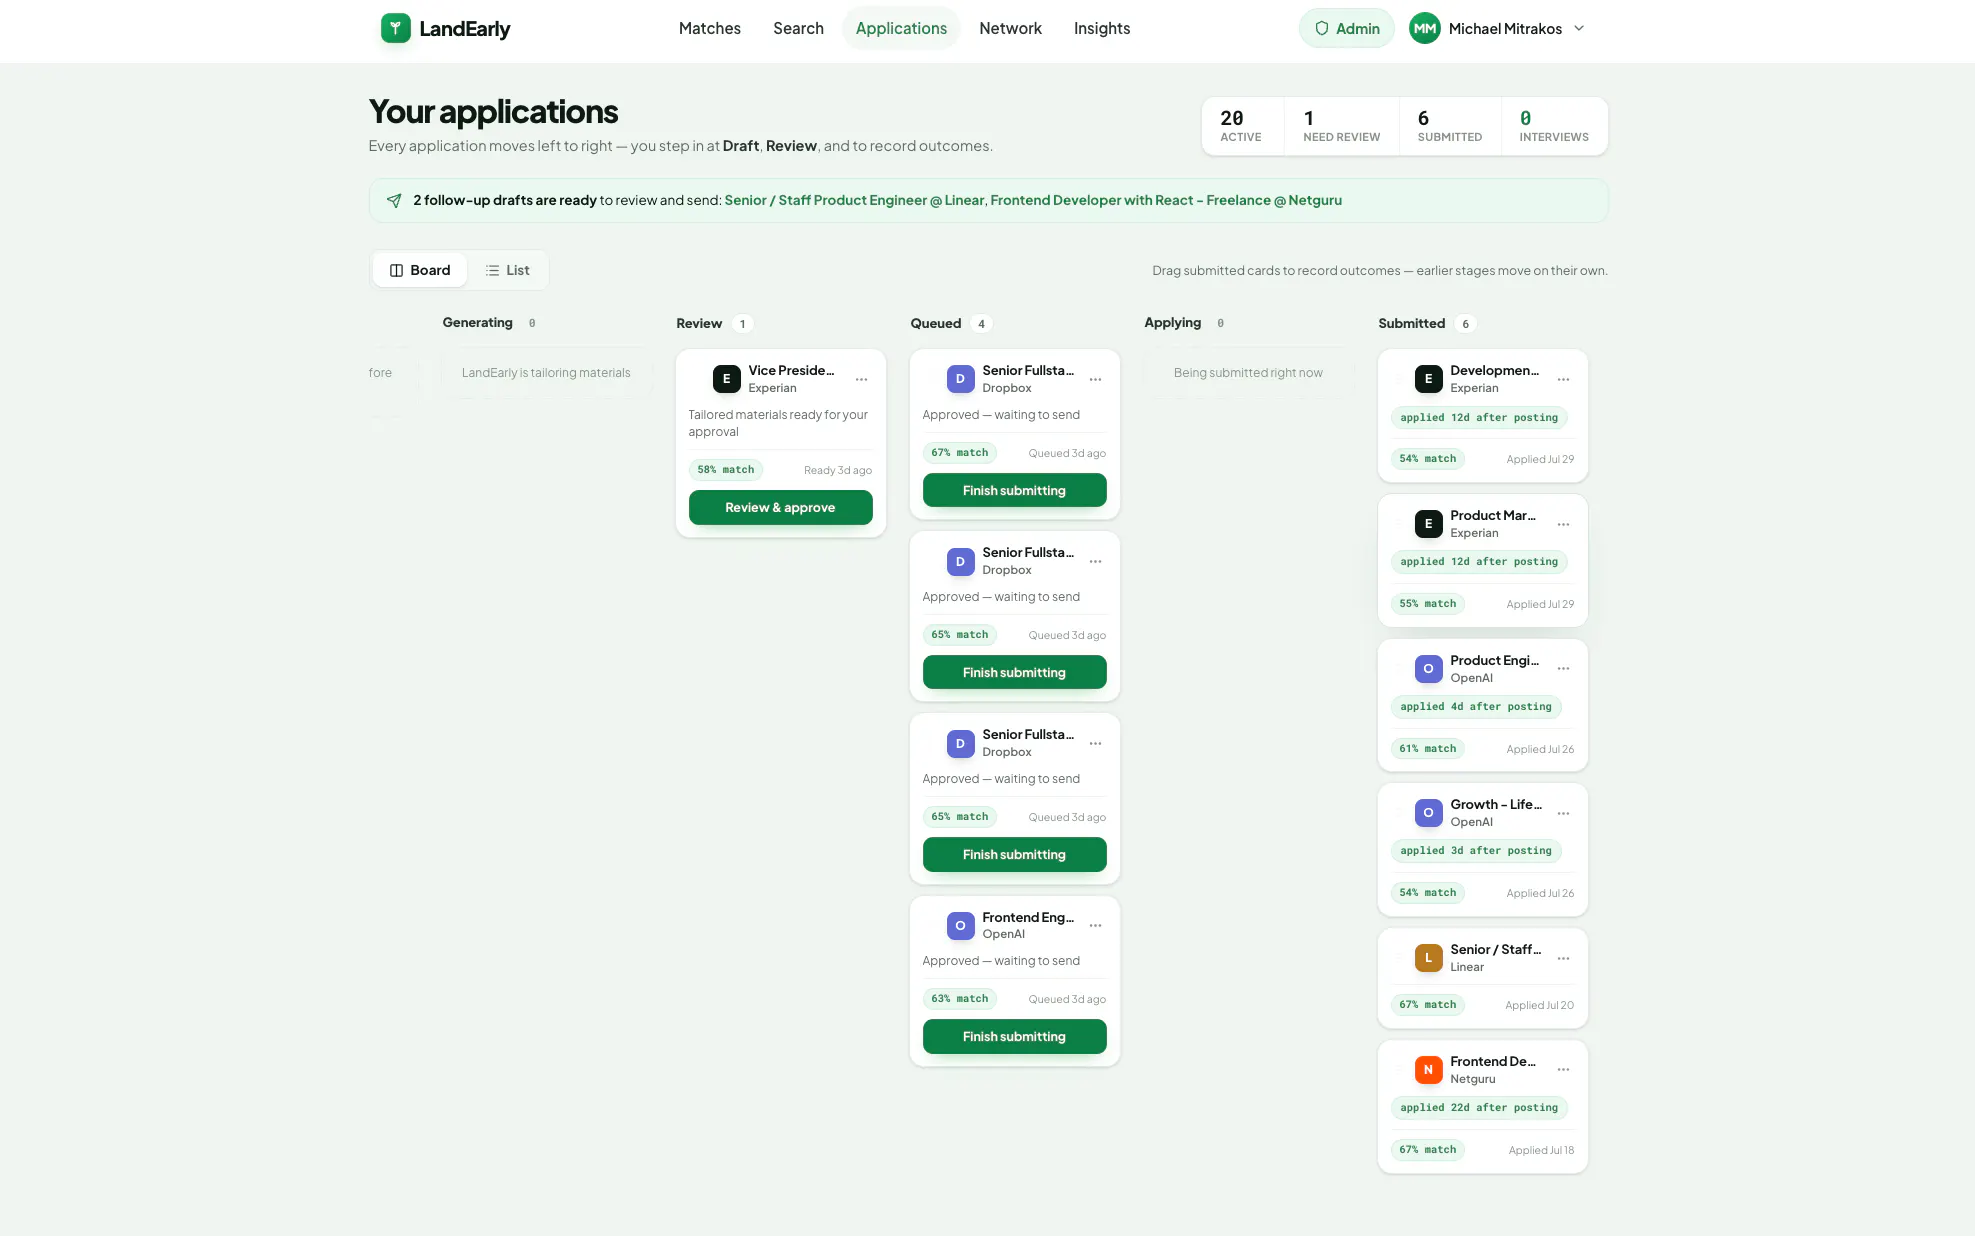
Task: Click the 20 Active stat
Action: (x=1241, y=126)
